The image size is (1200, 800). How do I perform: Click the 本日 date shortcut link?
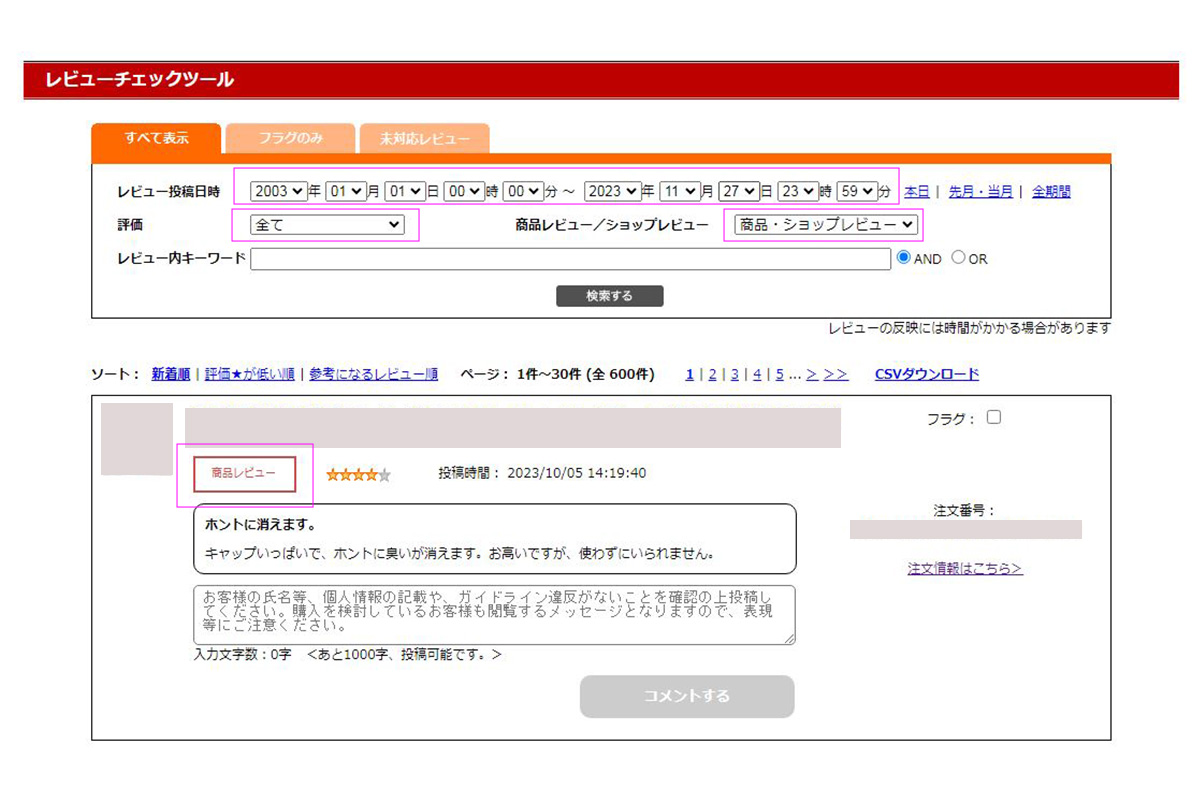[x=917, y=192]
